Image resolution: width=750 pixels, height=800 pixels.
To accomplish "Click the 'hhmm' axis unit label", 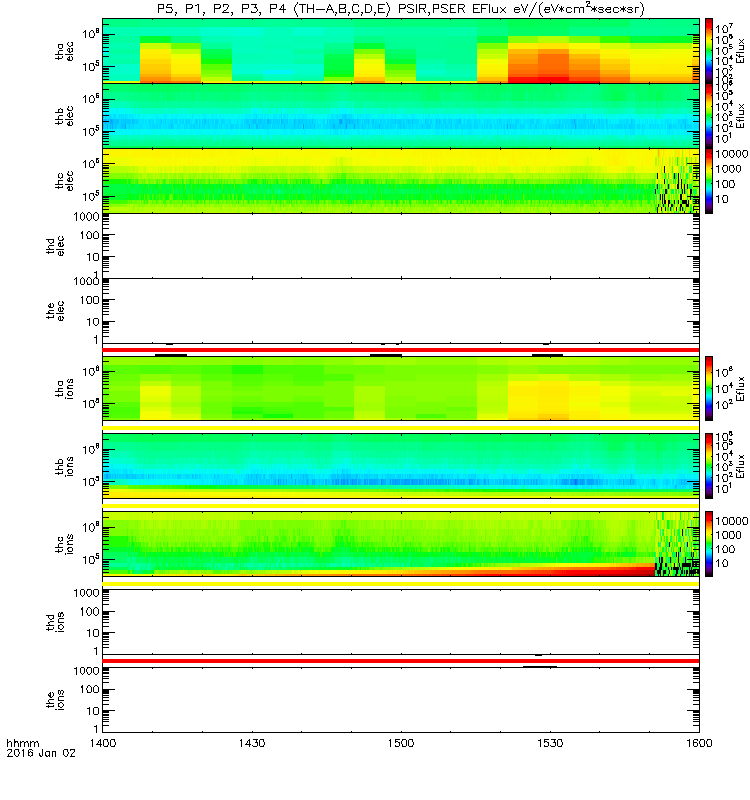I will 22,743.
